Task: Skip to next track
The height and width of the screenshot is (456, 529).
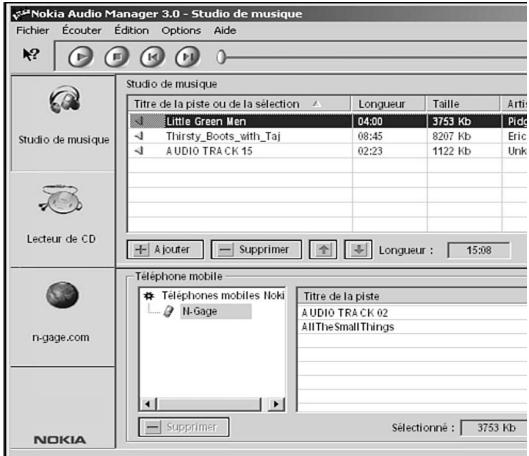Action: (x=188, y=57)
